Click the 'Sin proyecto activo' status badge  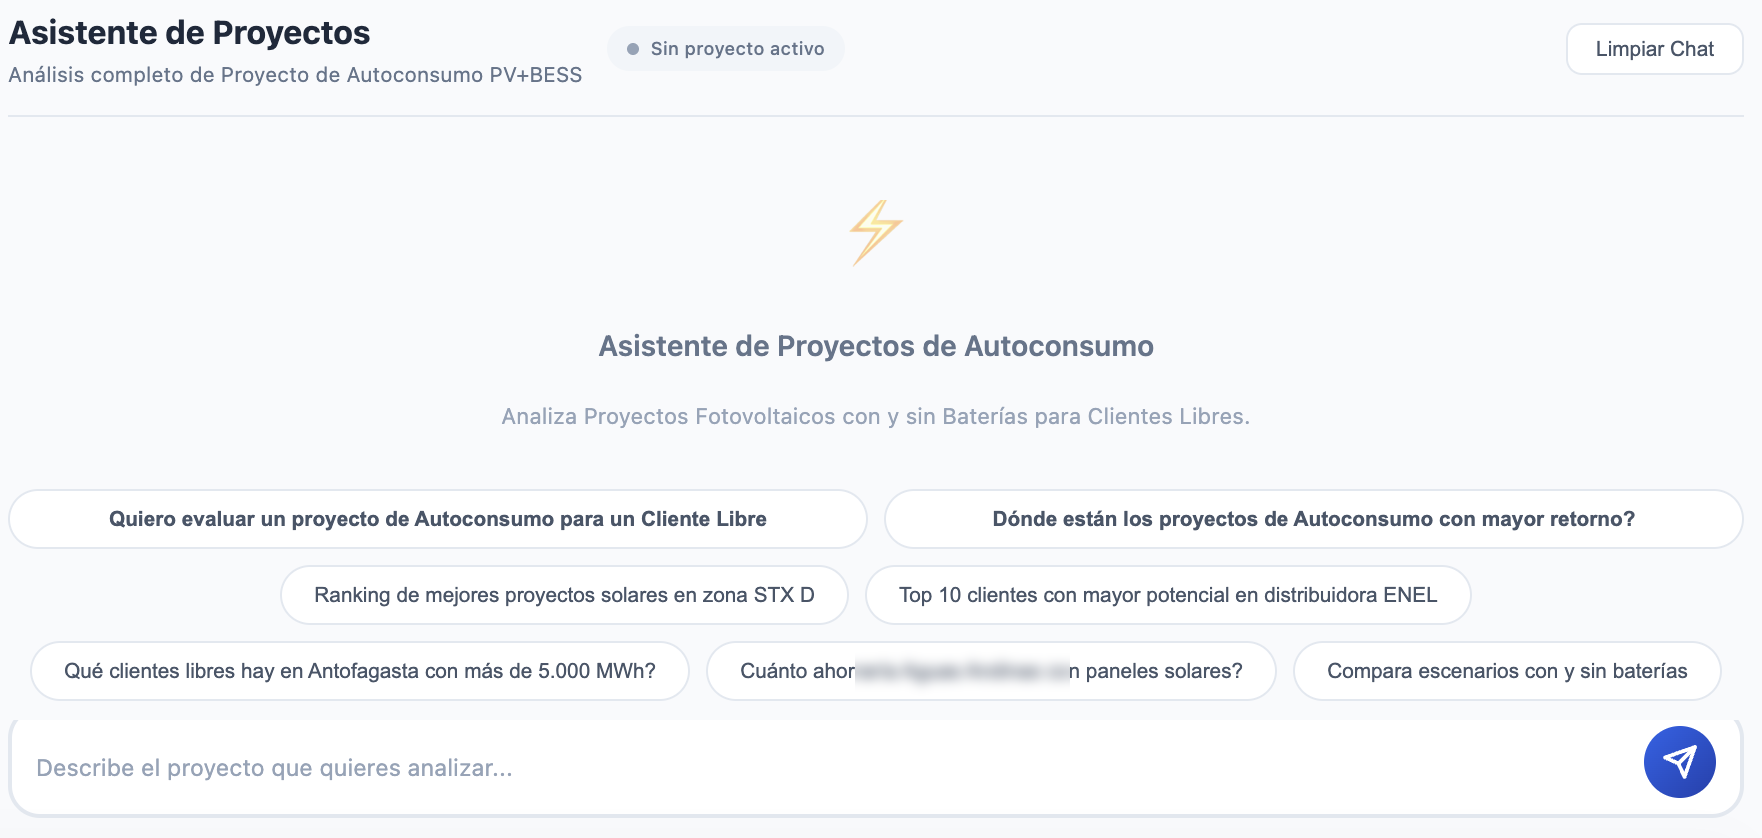click(x=726, y=49)
